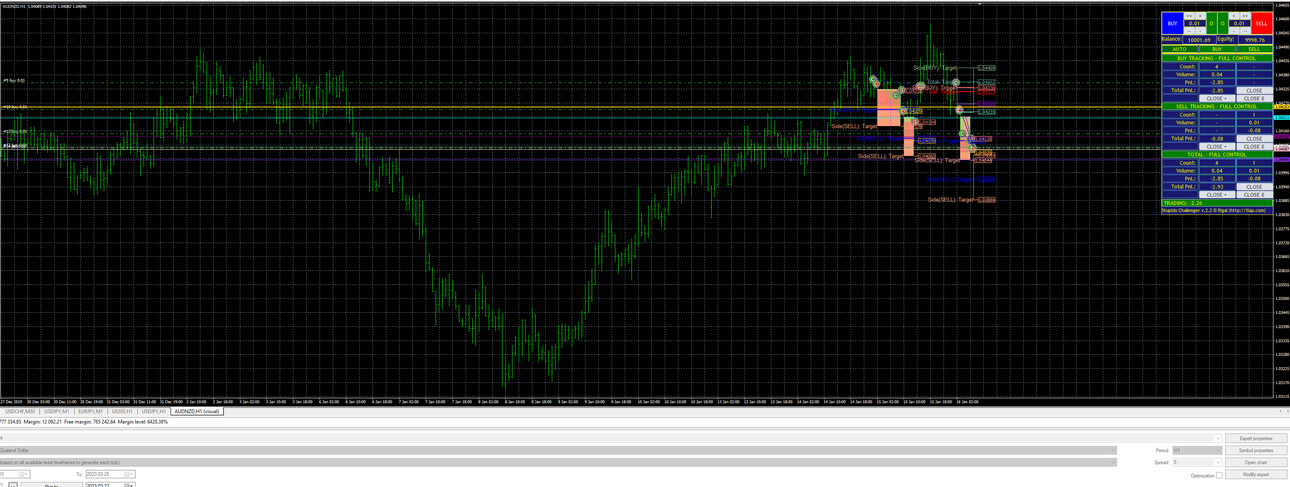The width and height of the screenshot is (1290, 487).
Task: Click the Free margin: 765 242.64 status text
Action: (x=89, y=422)
